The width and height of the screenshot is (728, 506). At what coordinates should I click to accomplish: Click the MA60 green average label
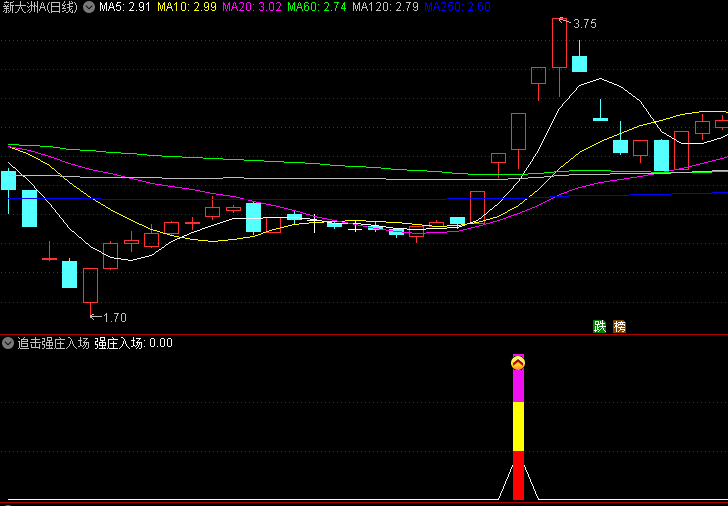pos(317,7)
